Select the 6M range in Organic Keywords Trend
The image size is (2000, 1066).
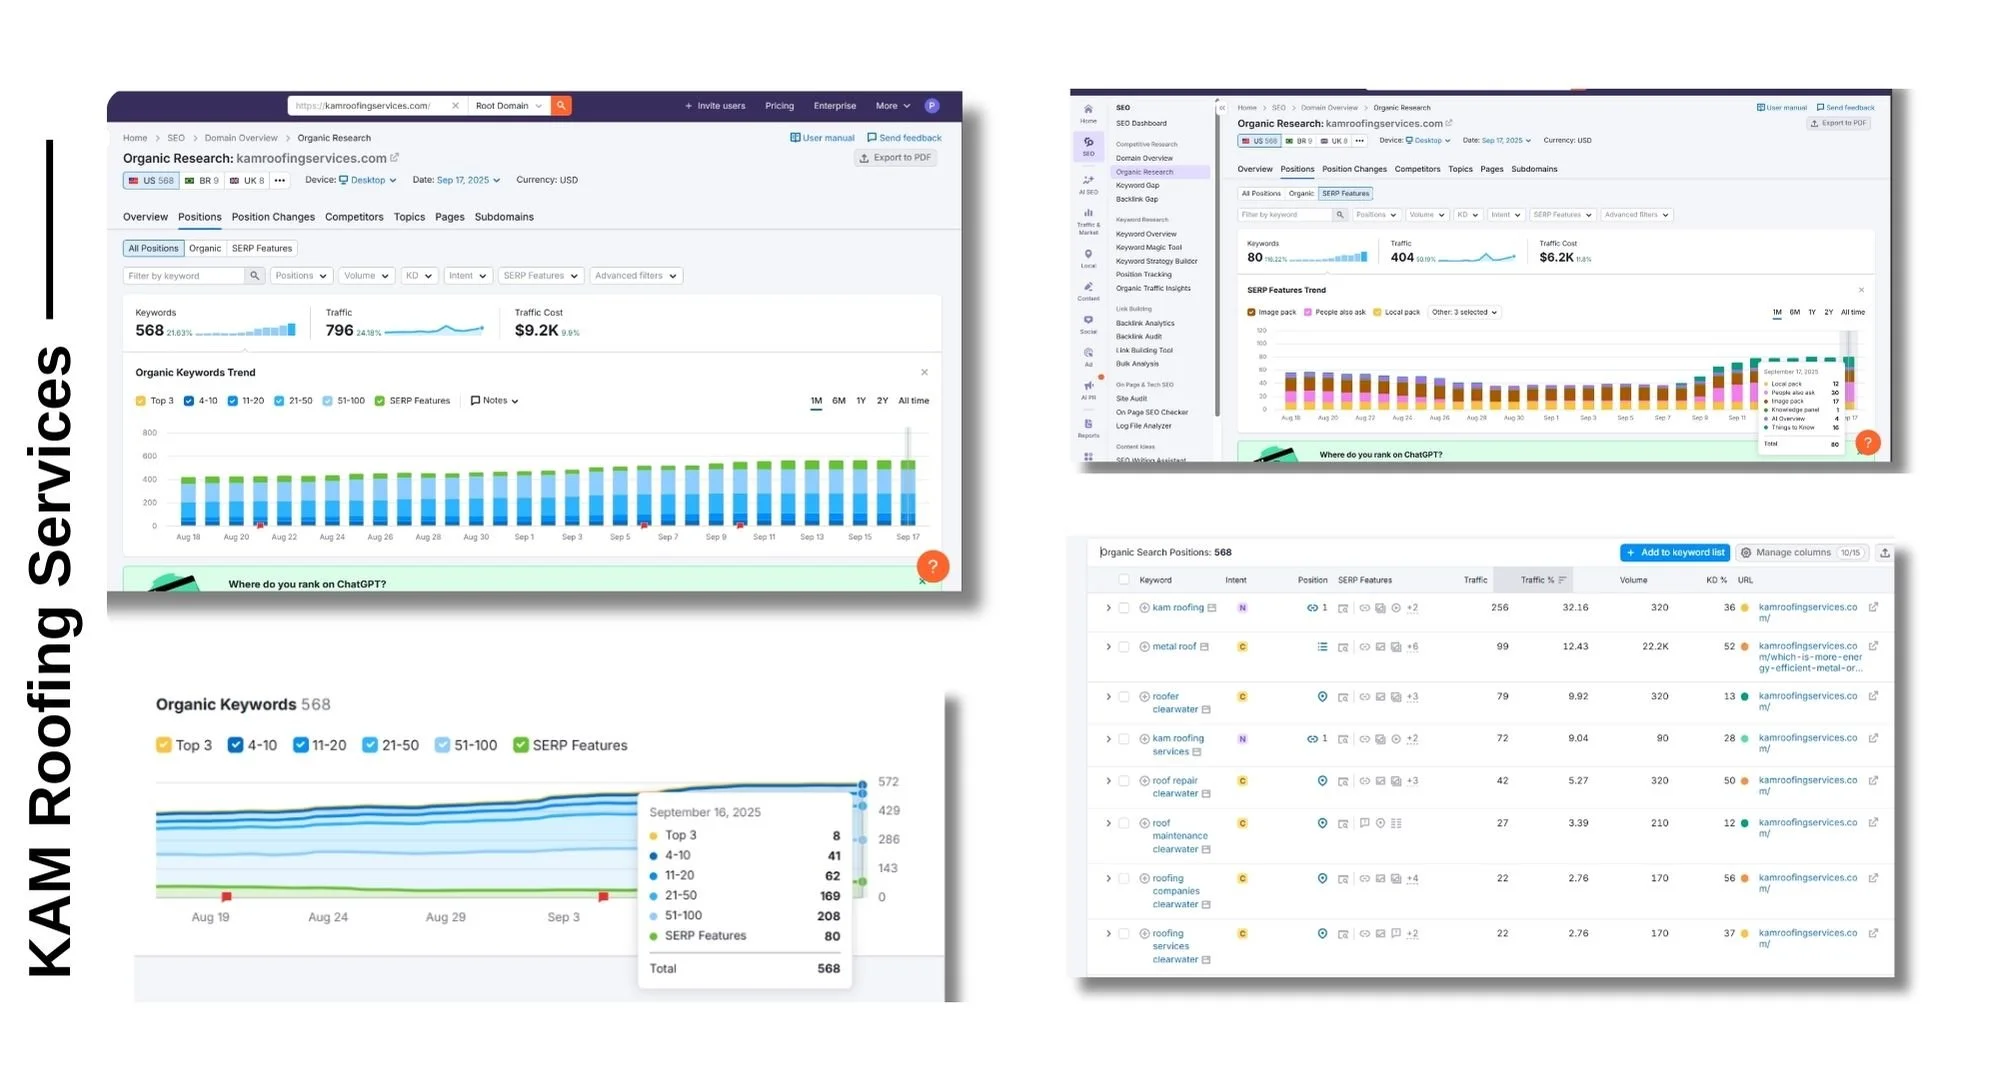(838, 401)
